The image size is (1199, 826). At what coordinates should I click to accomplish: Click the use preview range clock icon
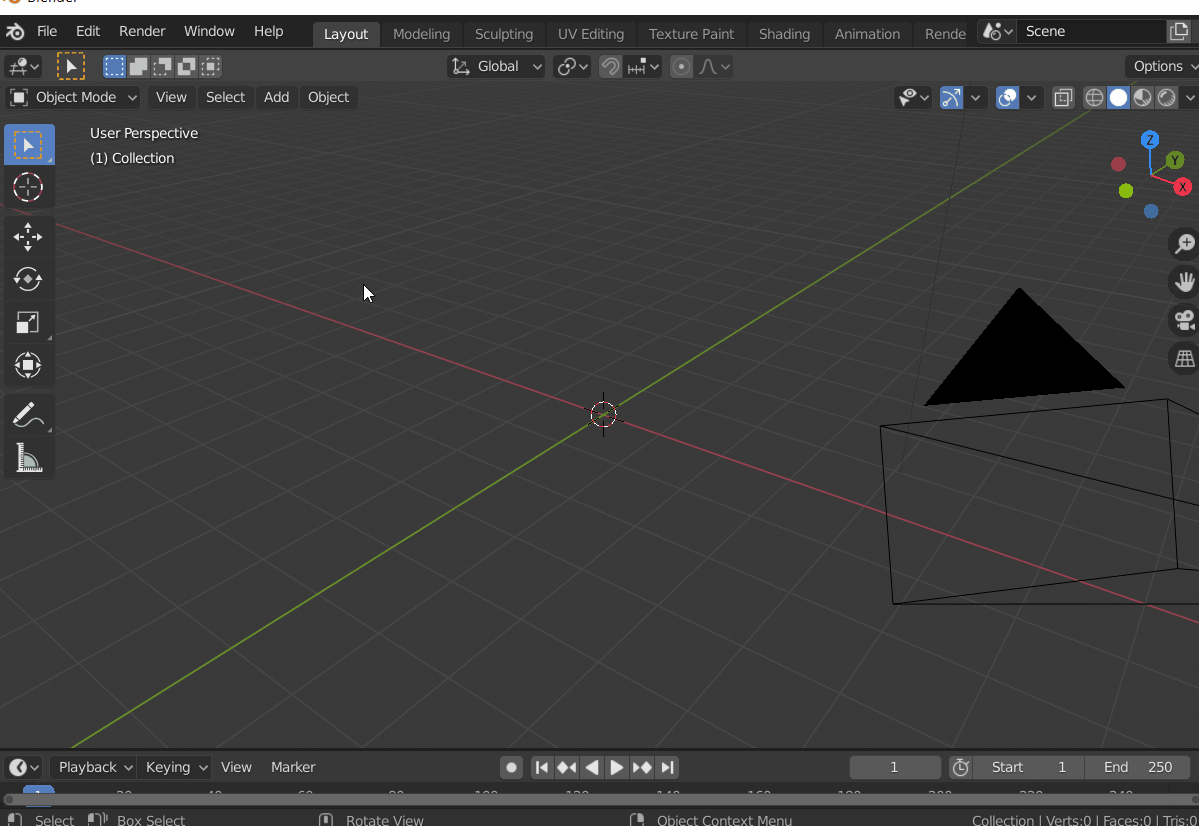click(x=961, y=767)
